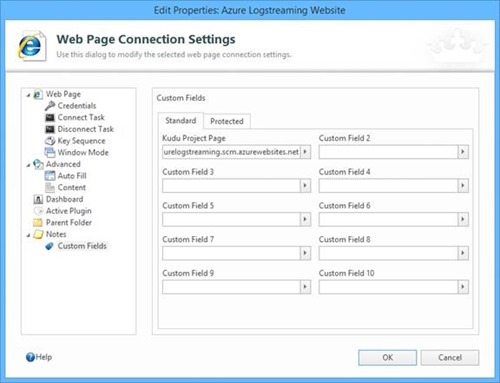Click the Dashboard icon
500x383 pixels.
38,199
